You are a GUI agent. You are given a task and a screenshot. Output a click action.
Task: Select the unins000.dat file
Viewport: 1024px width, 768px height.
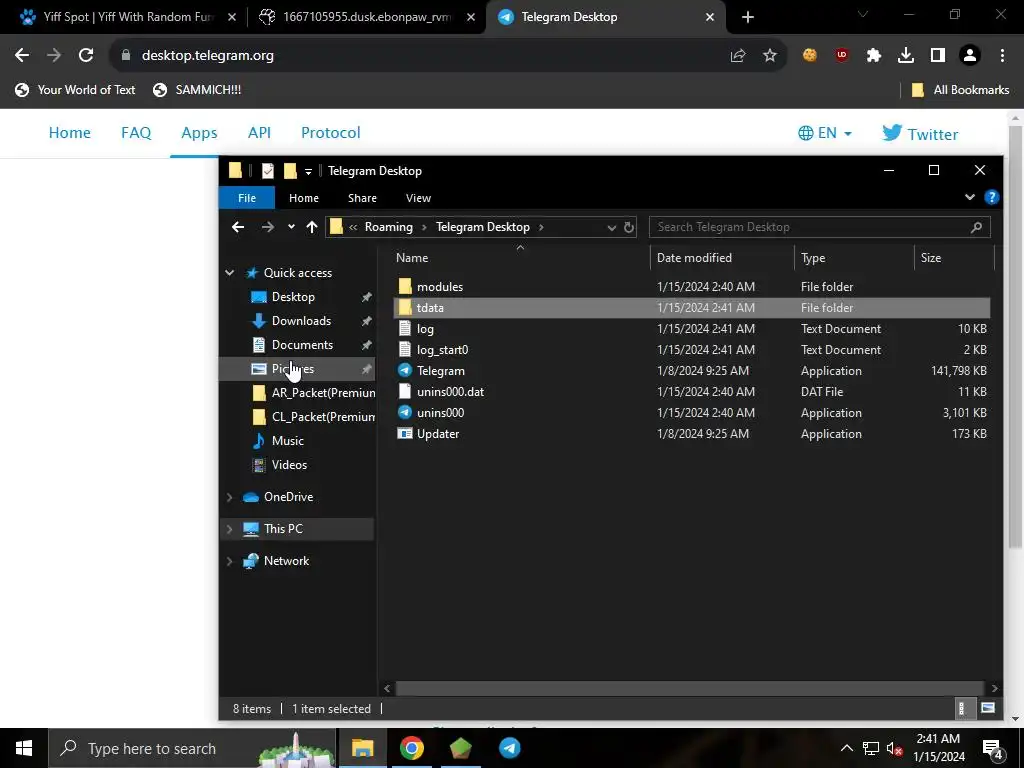450,392
